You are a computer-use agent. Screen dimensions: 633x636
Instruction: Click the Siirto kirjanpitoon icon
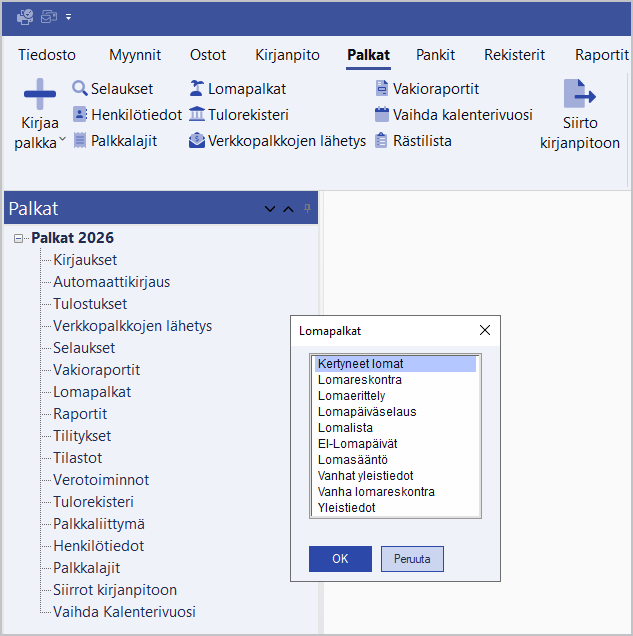579,95
